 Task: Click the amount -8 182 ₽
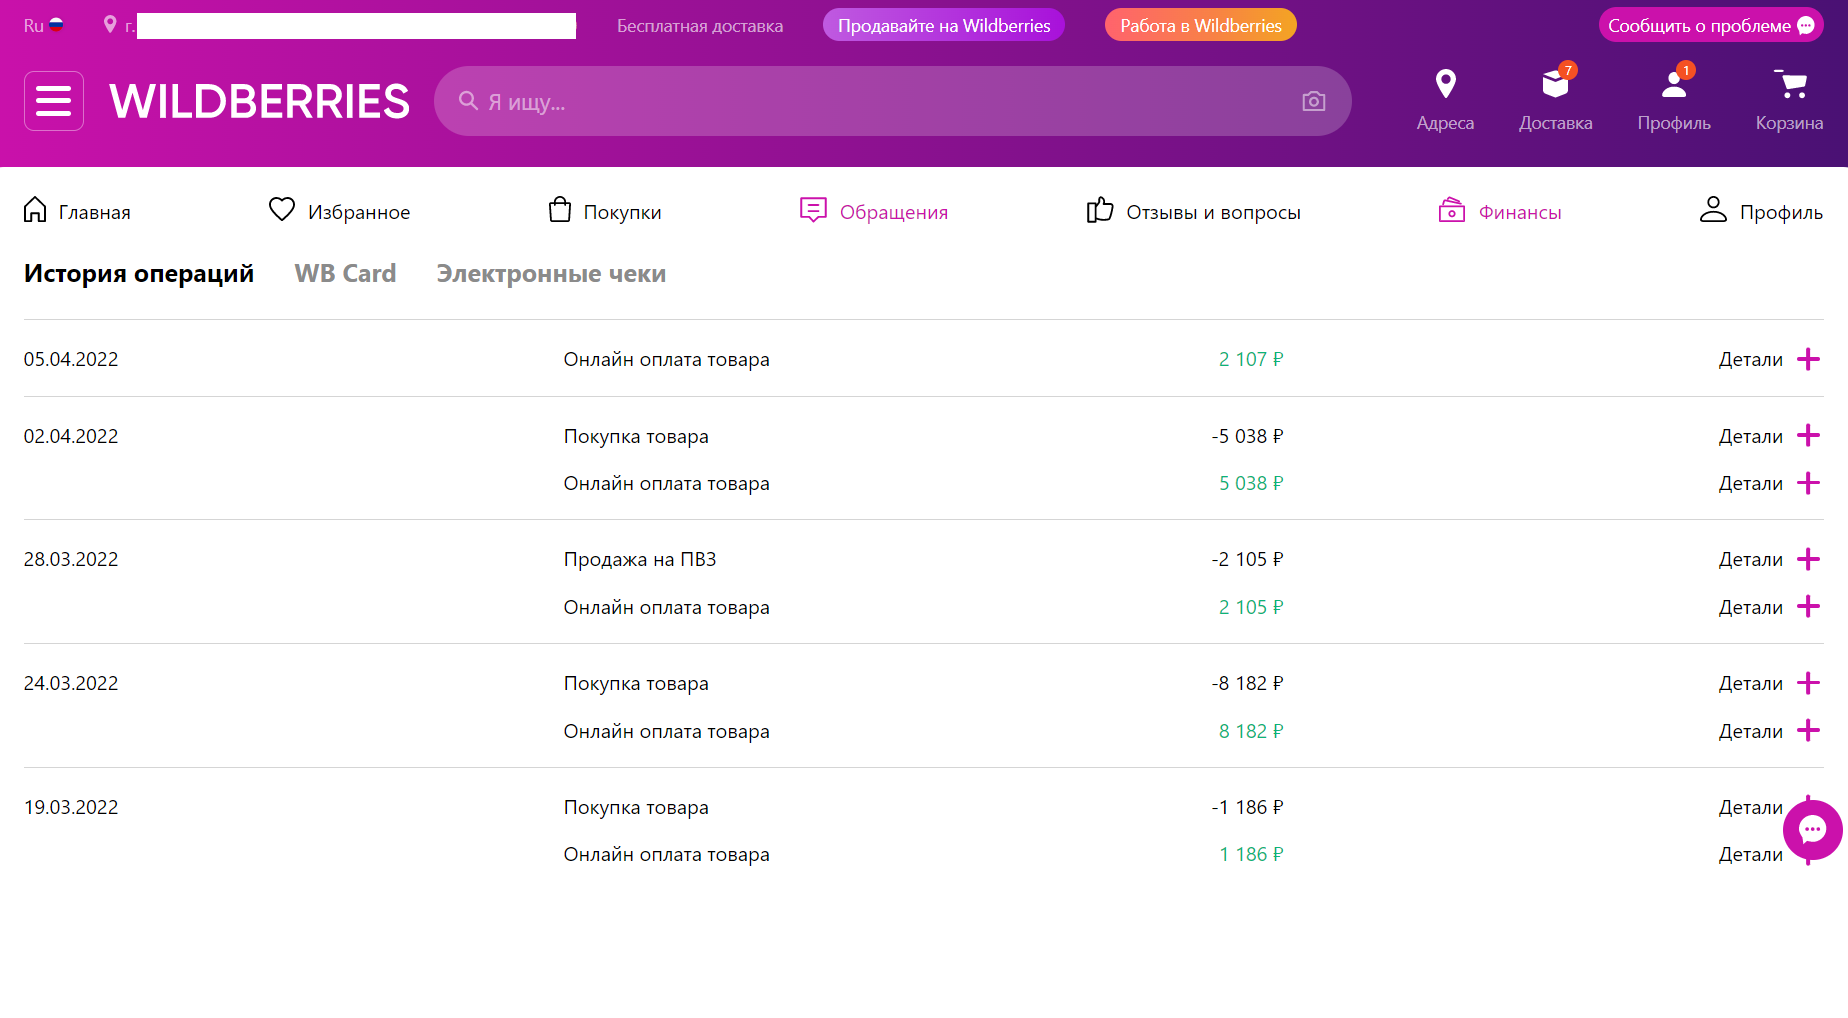tap(1247, 683)
